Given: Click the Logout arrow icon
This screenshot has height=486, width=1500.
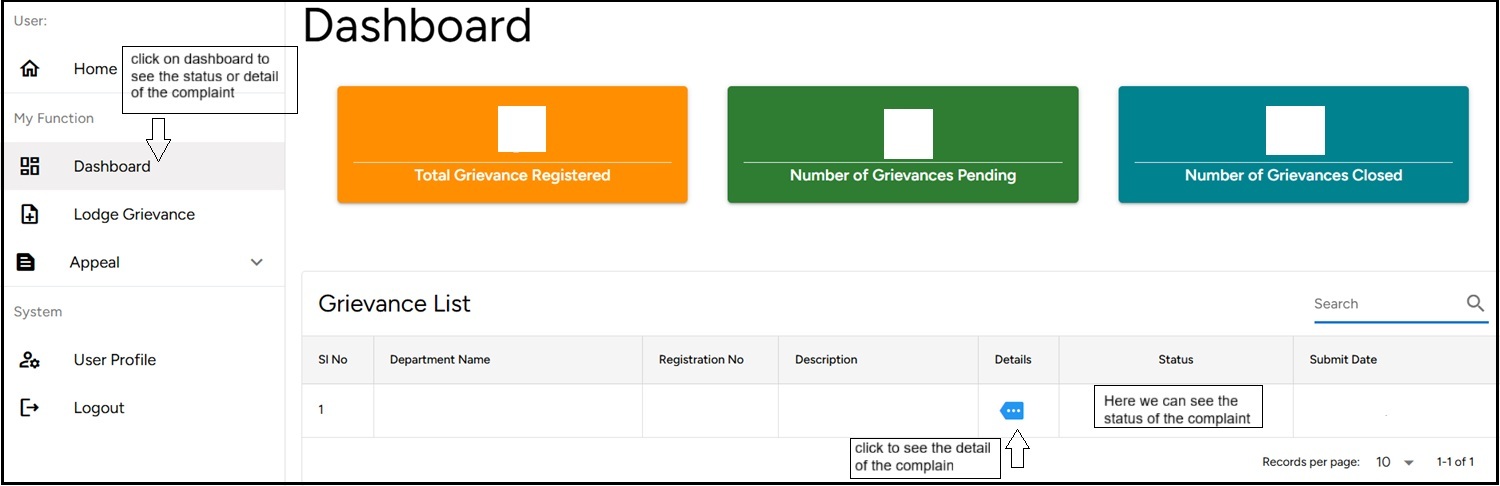Looking at the screenshot, I should click(x=30, y=408).
